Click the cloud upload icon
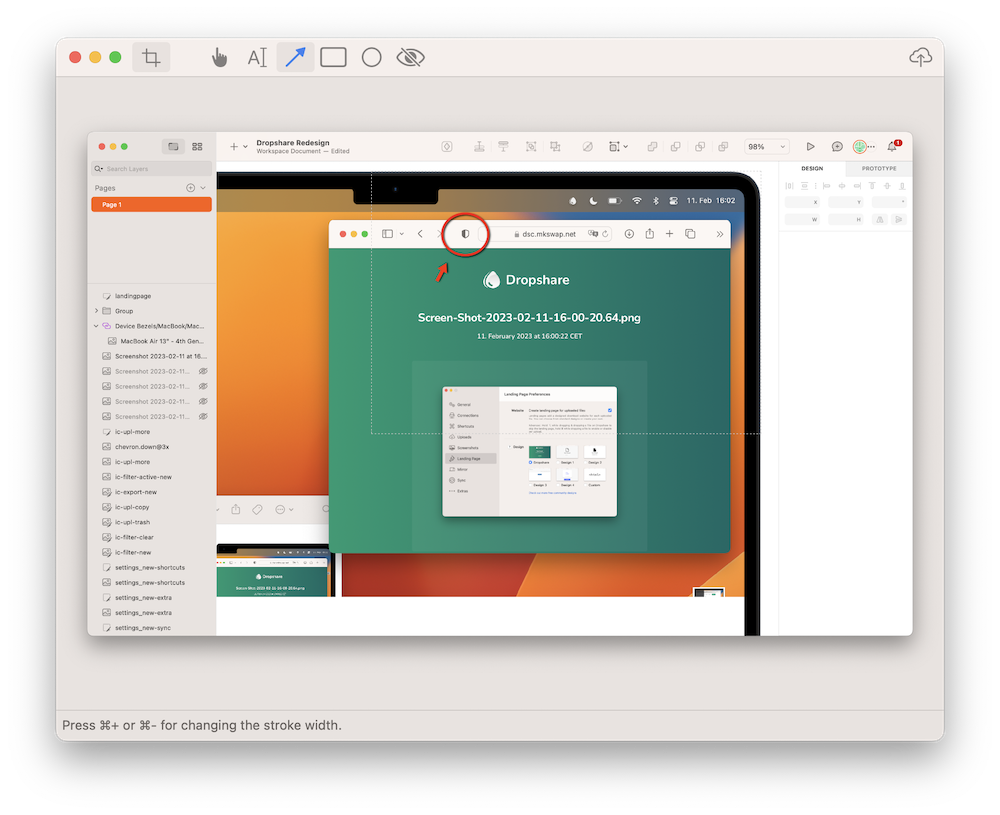Image resolution: width=1000 pixels, height=815 pixels. point(919,58)
